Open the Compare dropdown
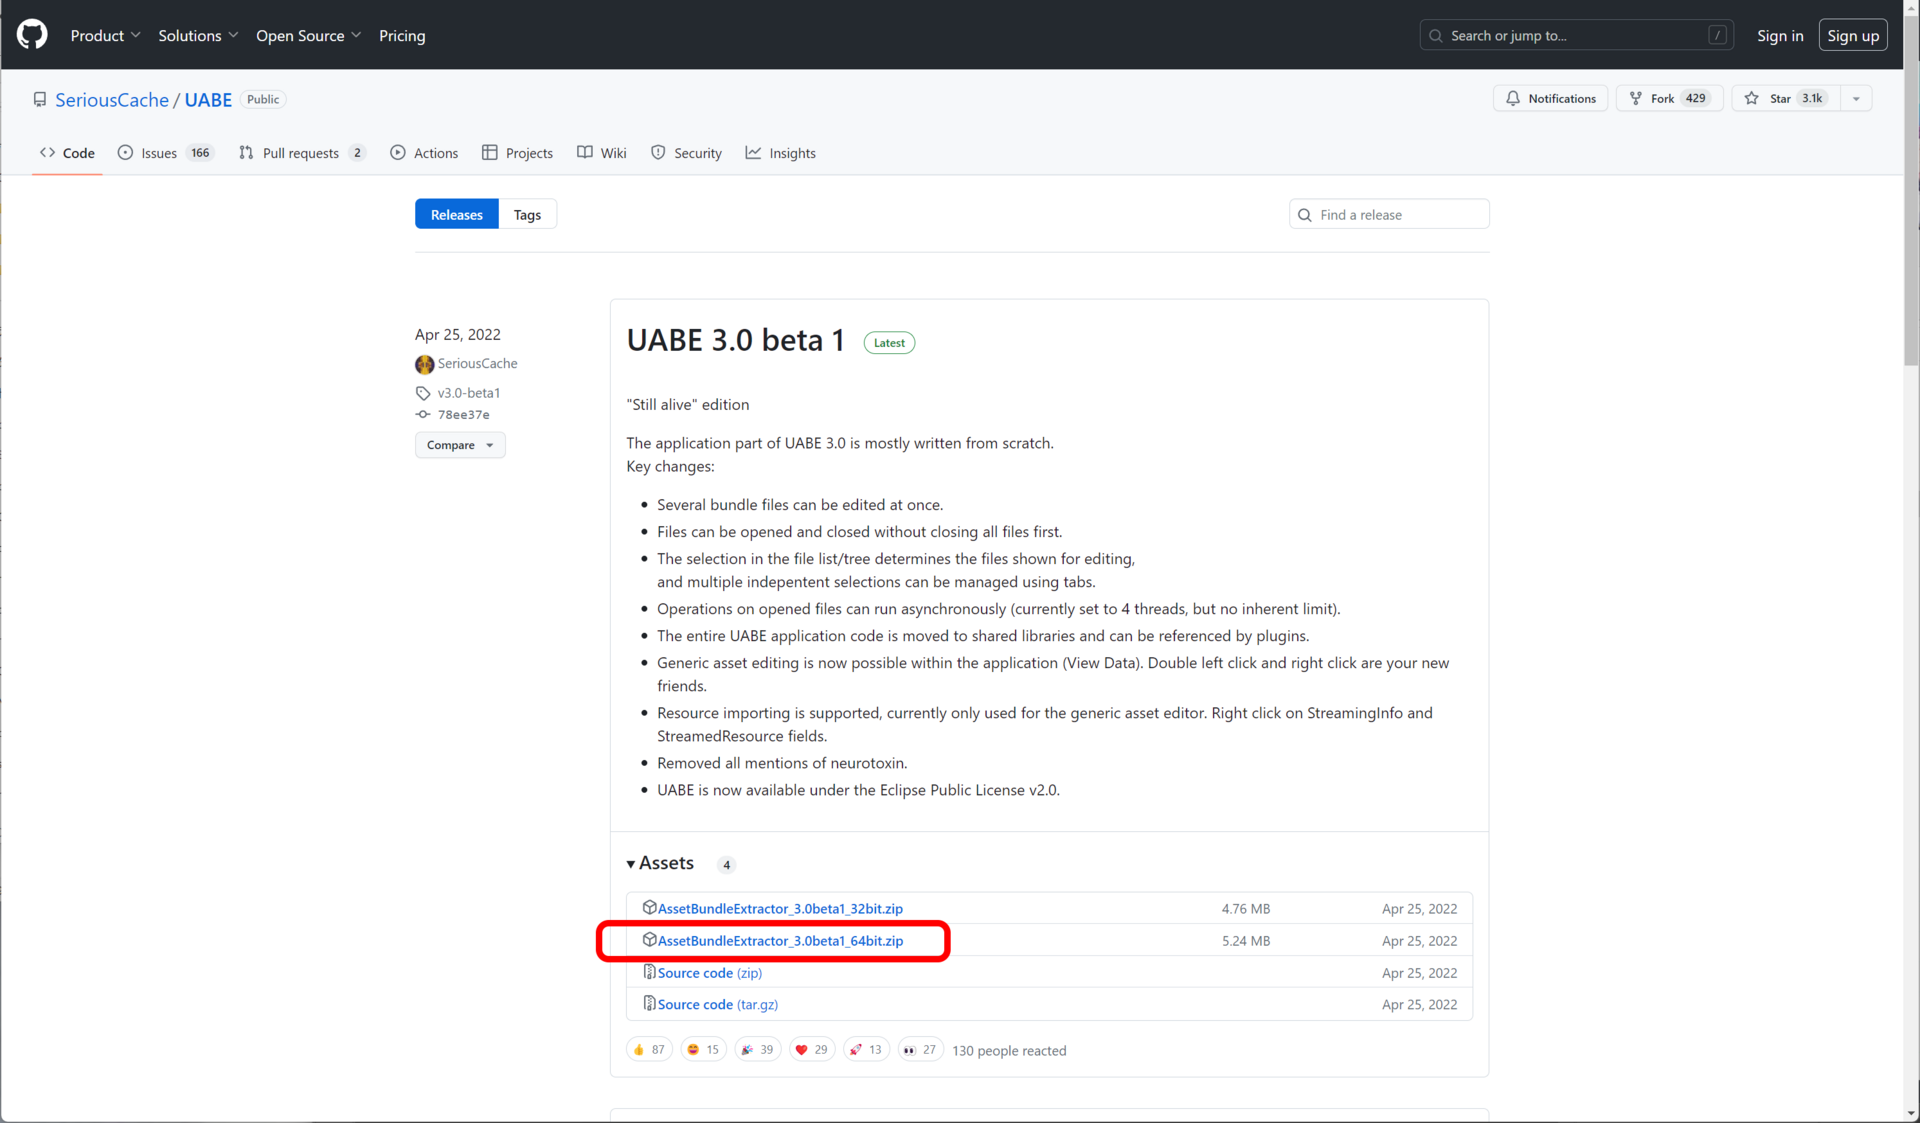Screen dimensions: 1920x1123 point(460,445)
